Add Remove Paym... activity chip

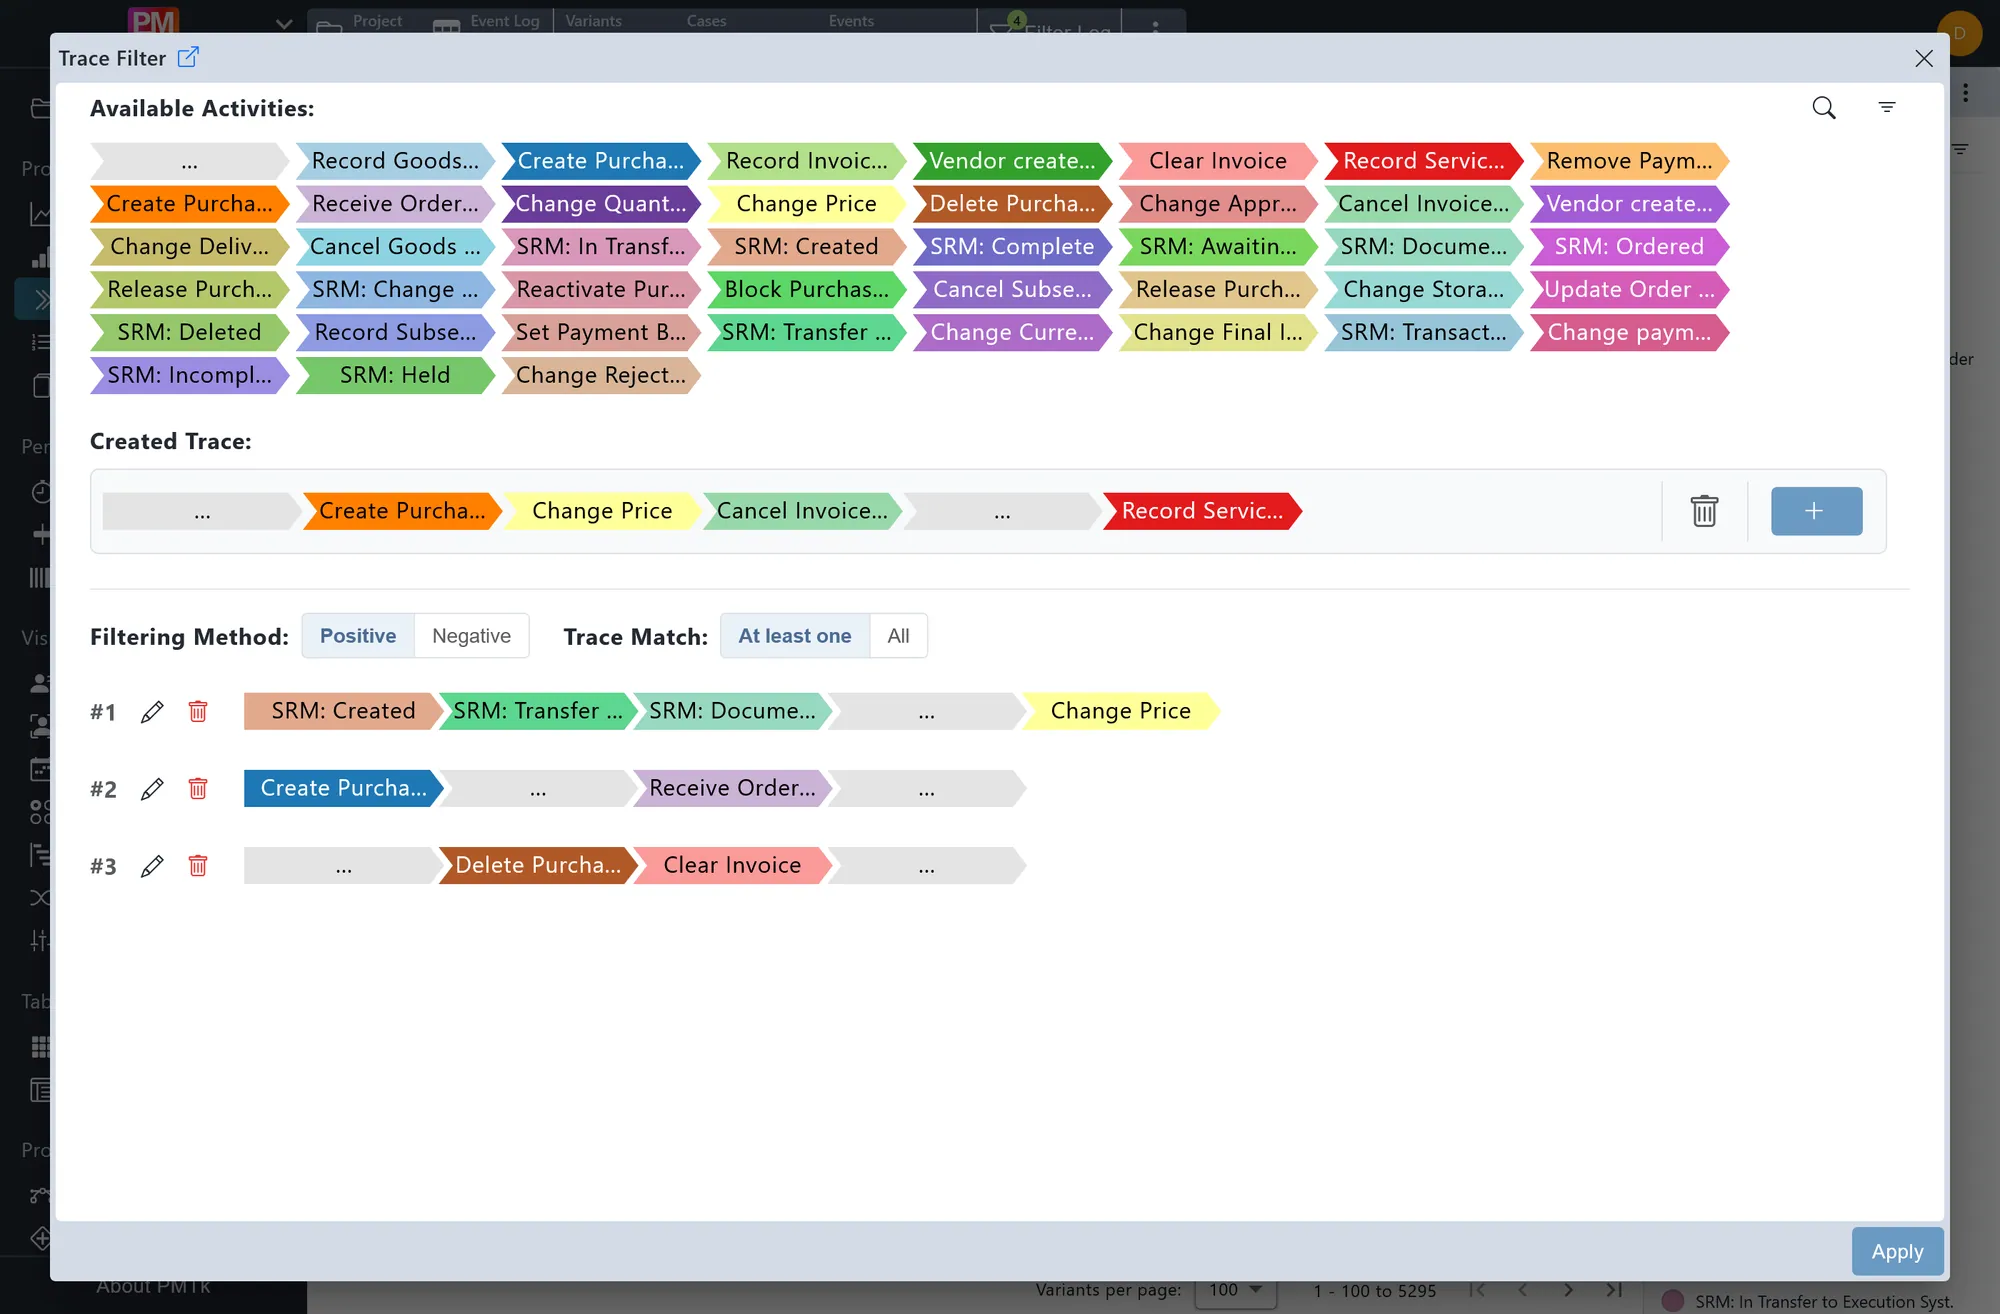[1629, 161]
